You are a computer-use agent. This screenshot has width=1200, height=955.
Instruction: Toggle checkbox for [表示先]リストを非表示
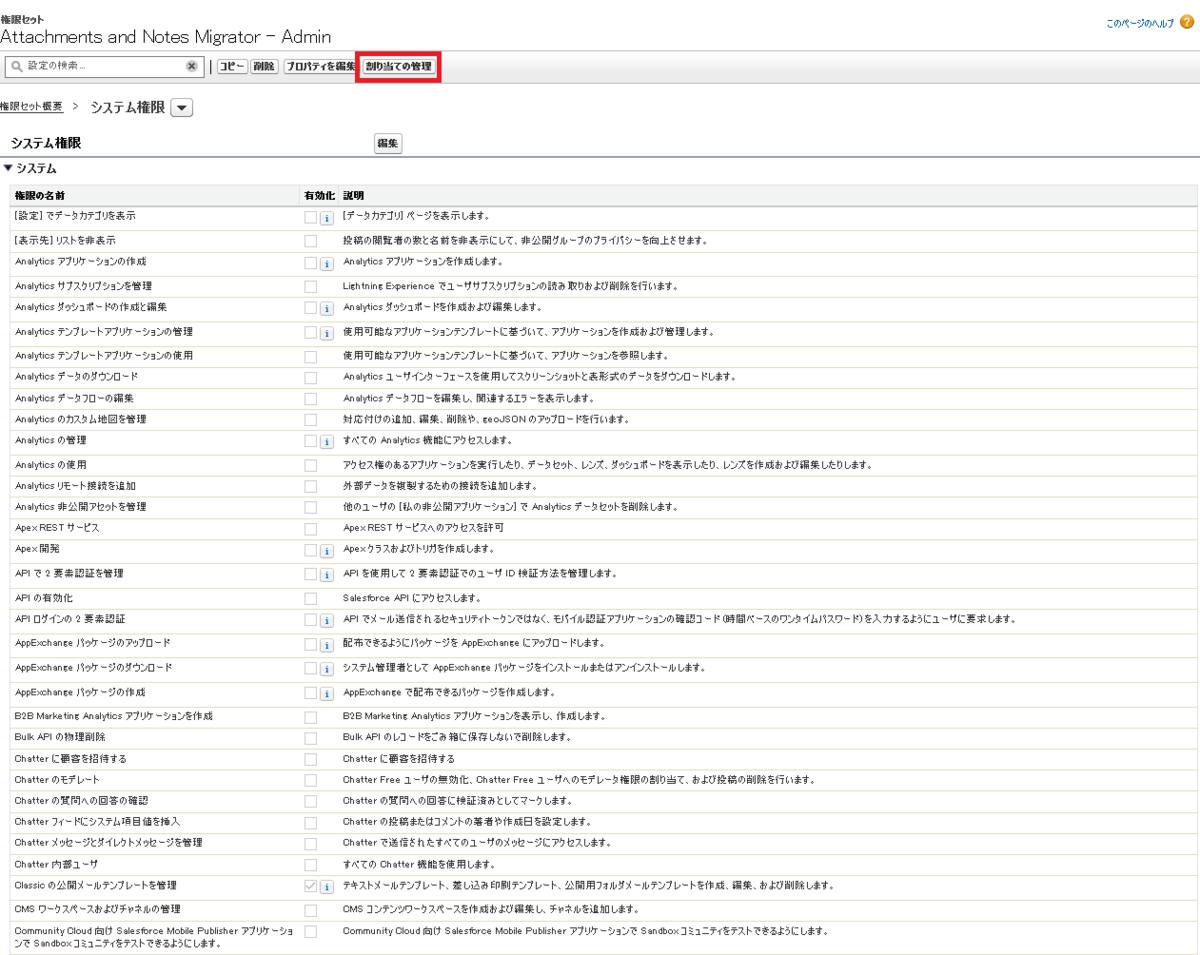point(311,241)
